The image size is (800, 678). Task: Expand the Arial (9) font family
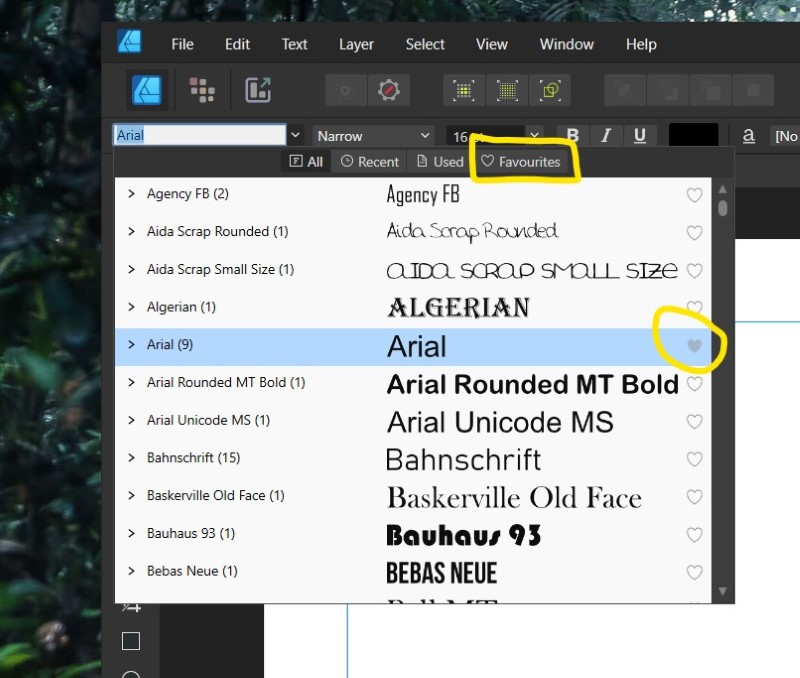pyautogui.click(x=131, y=345)
